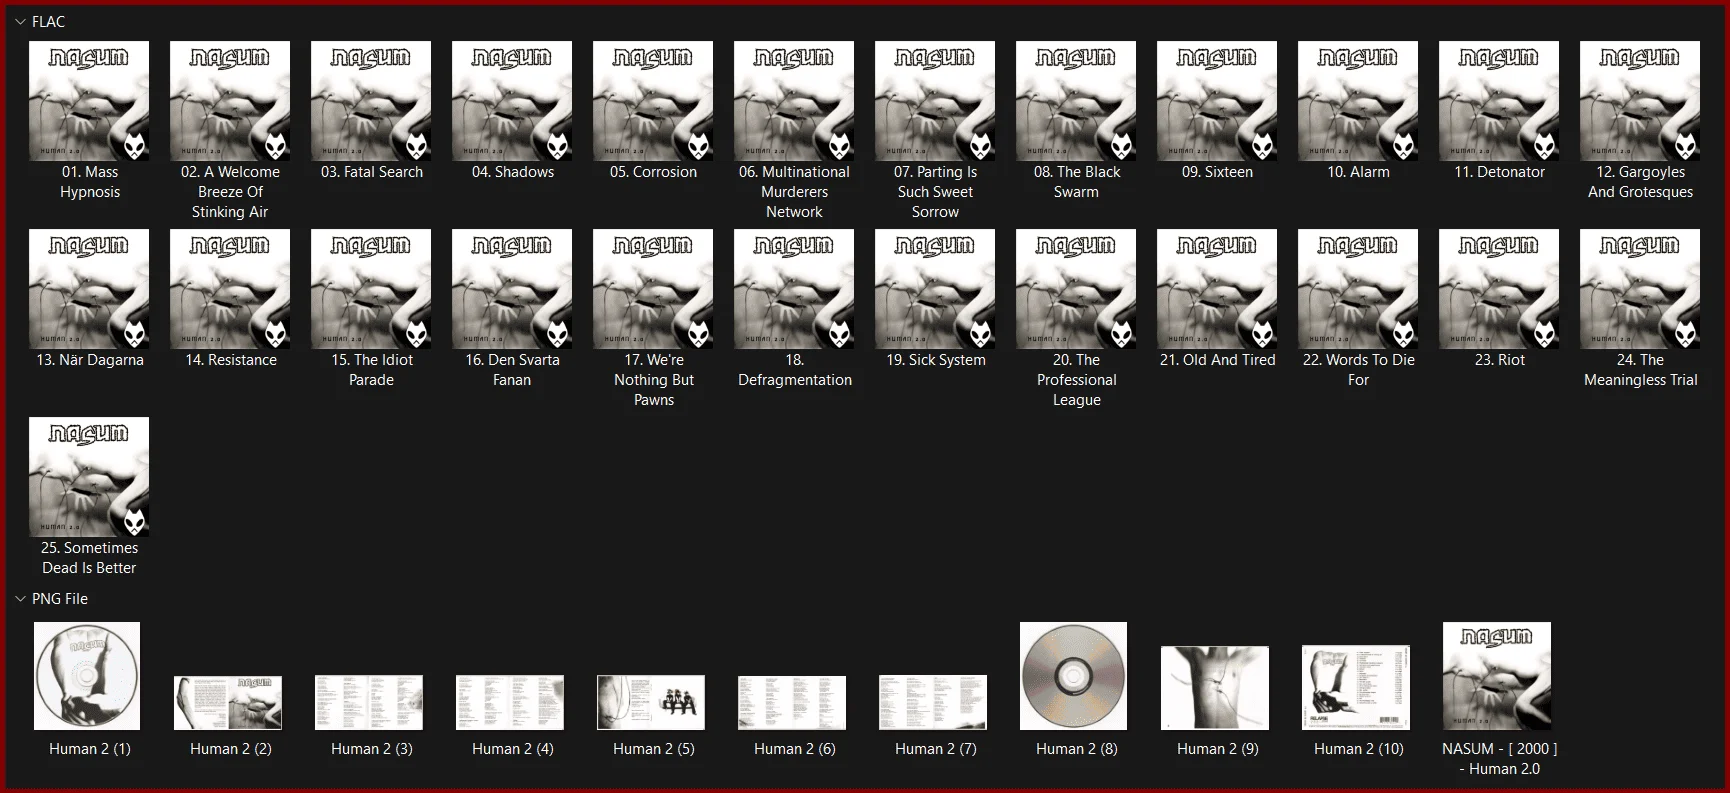1730x793 pixels.
Task: Select the Human 2 (4) image thumbnail
Action: (510, 703)
